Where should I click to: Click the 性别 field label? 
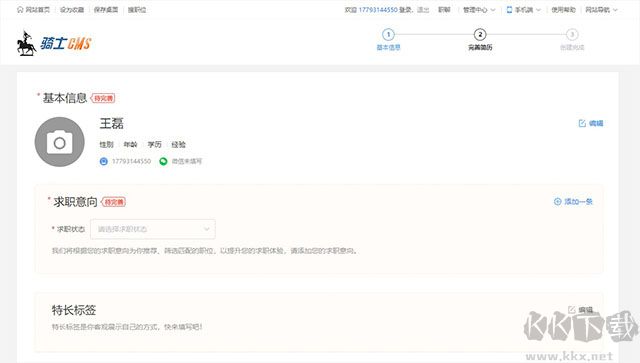pyautogui.click(x=106, y=145)
